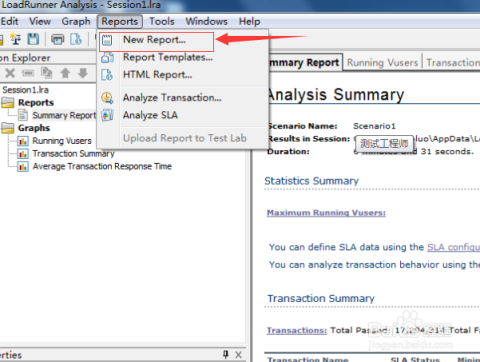
Task: Select Running Vusers graph in the tree
Action: [62, 141]
